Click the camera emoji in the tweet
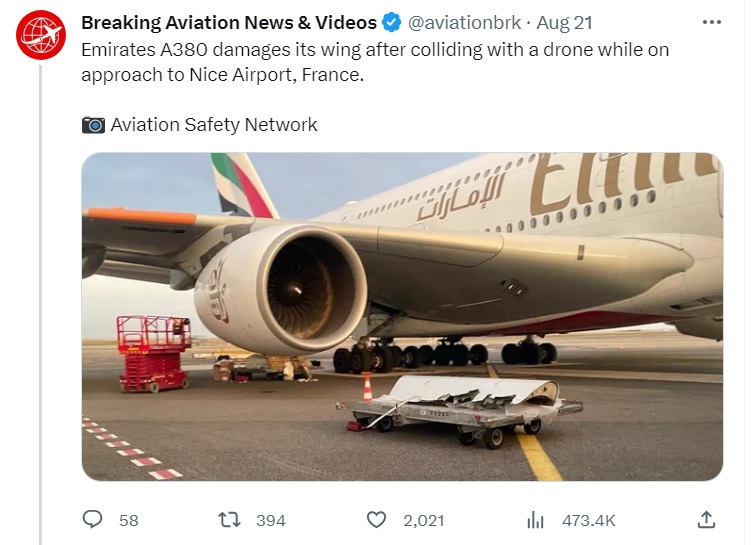The width and height of the screenshot is (754, 545). (x=93, y=125)
